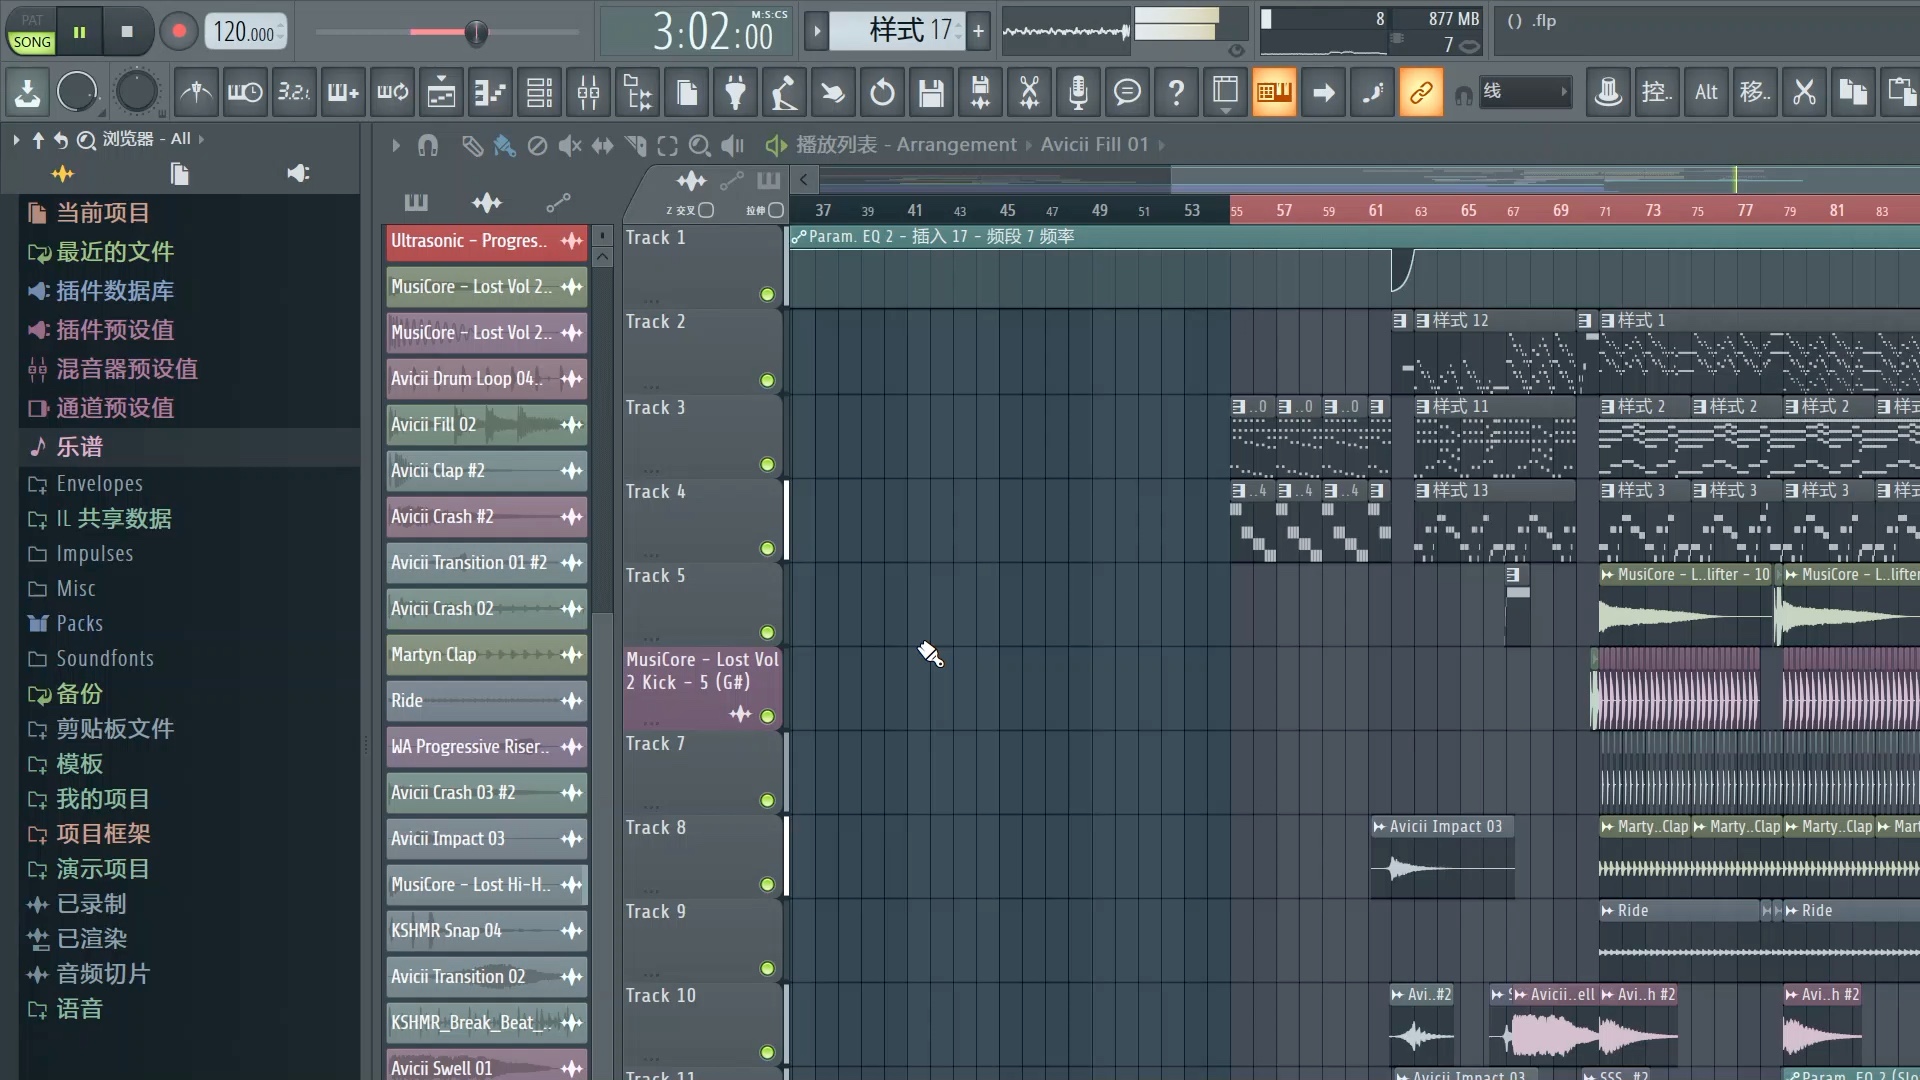Open the help question mark icon
Image resolution: width=1920 pixels, height=1080 pixels.
(x=1176, y=93)
